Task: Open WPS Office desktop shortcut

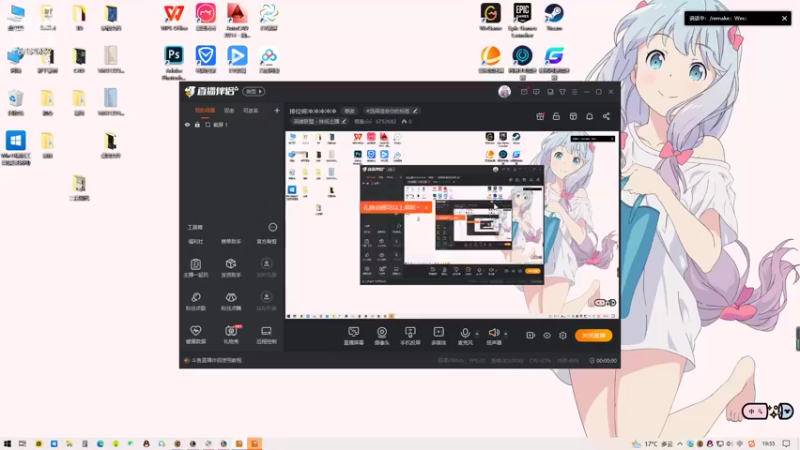Action: [174, 18]
